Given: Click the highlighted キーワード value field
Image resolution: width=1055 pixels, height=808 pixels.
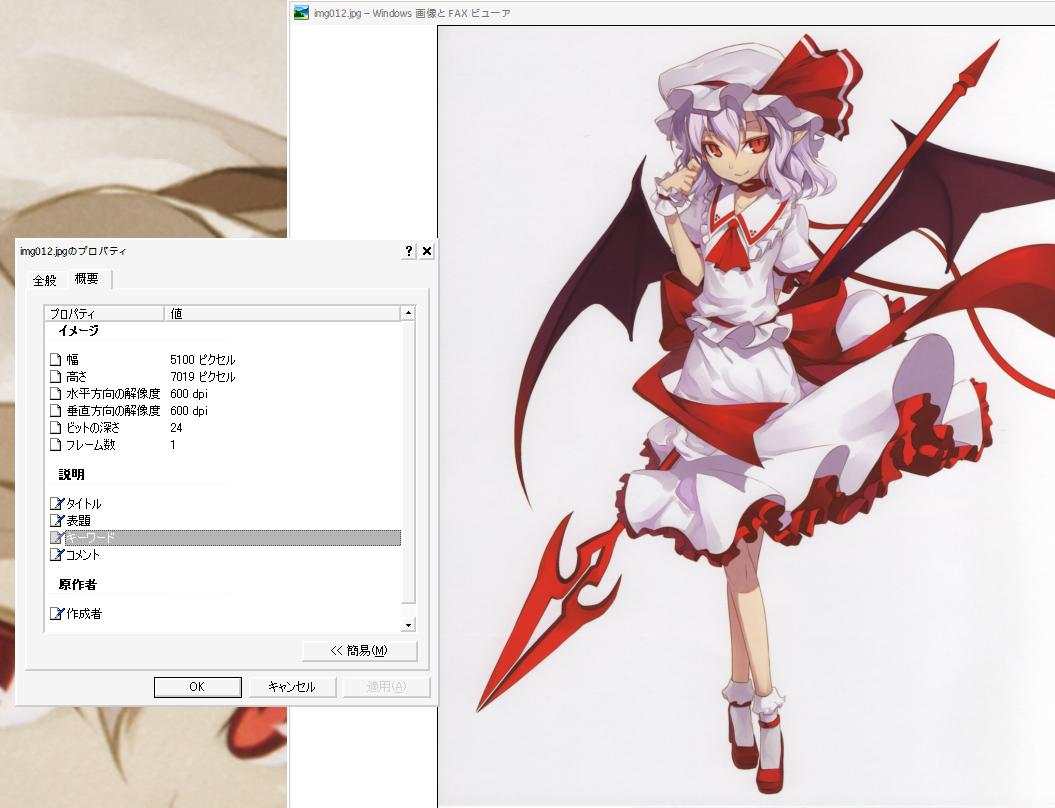Looking at the screenshot, I should 232,538.
